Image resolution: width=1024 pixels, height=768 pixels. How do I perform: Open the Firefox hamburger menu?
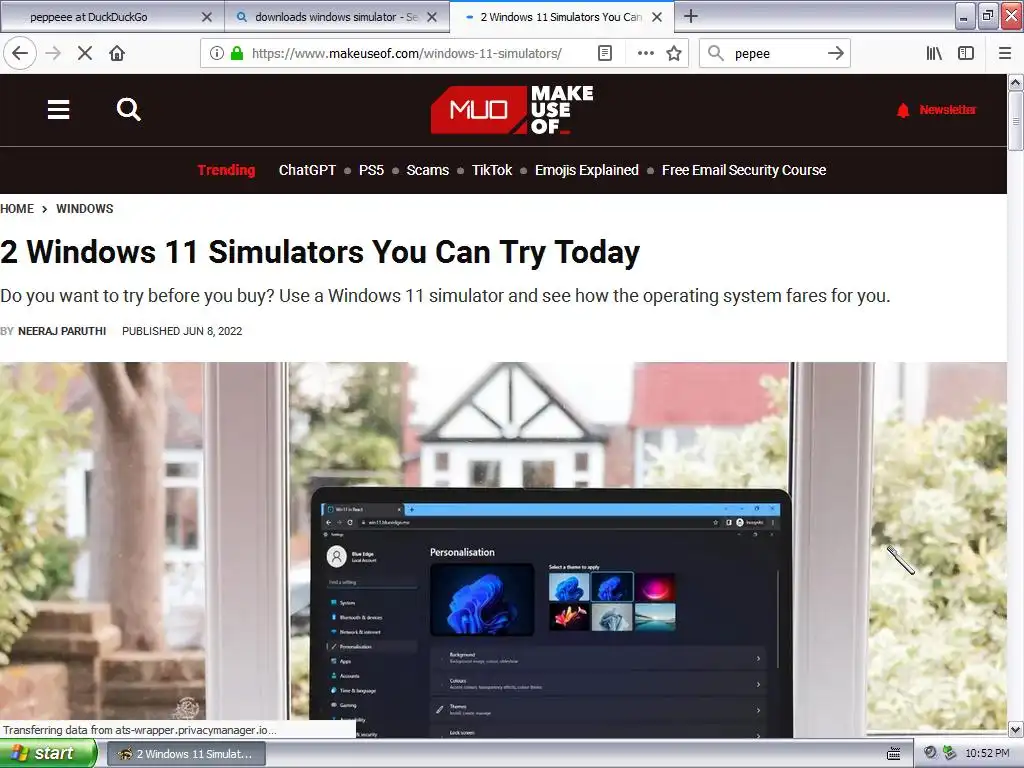point(1005,53)
